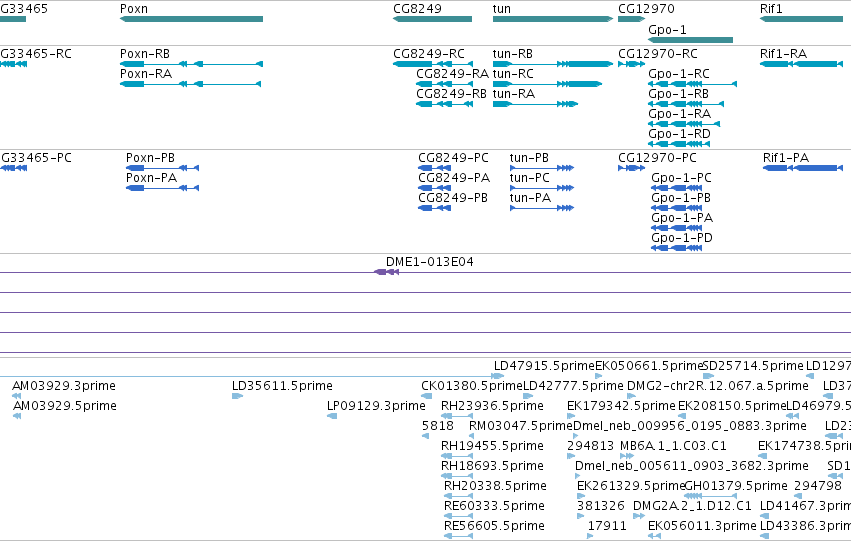Click feature DMG2A.2_1.D12.C1
The width and height of the screenshot is (851, 541).
(639, 516)
